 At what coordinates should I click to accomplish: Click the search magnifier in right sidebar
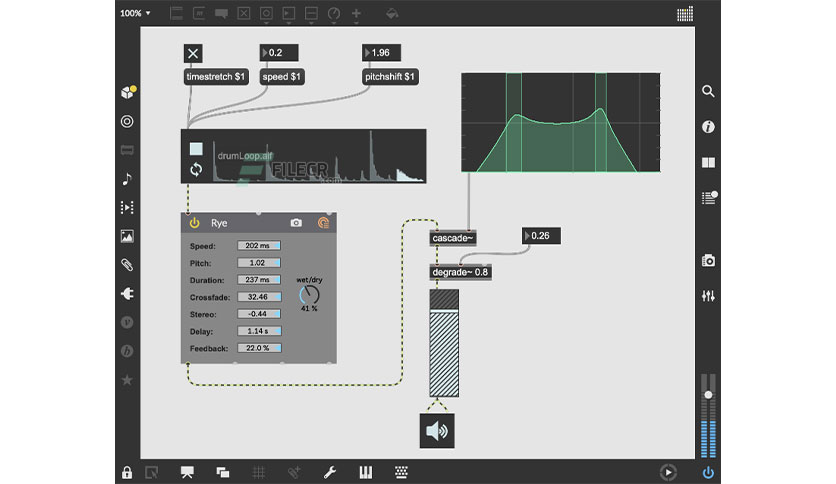[x=708, y=92]
